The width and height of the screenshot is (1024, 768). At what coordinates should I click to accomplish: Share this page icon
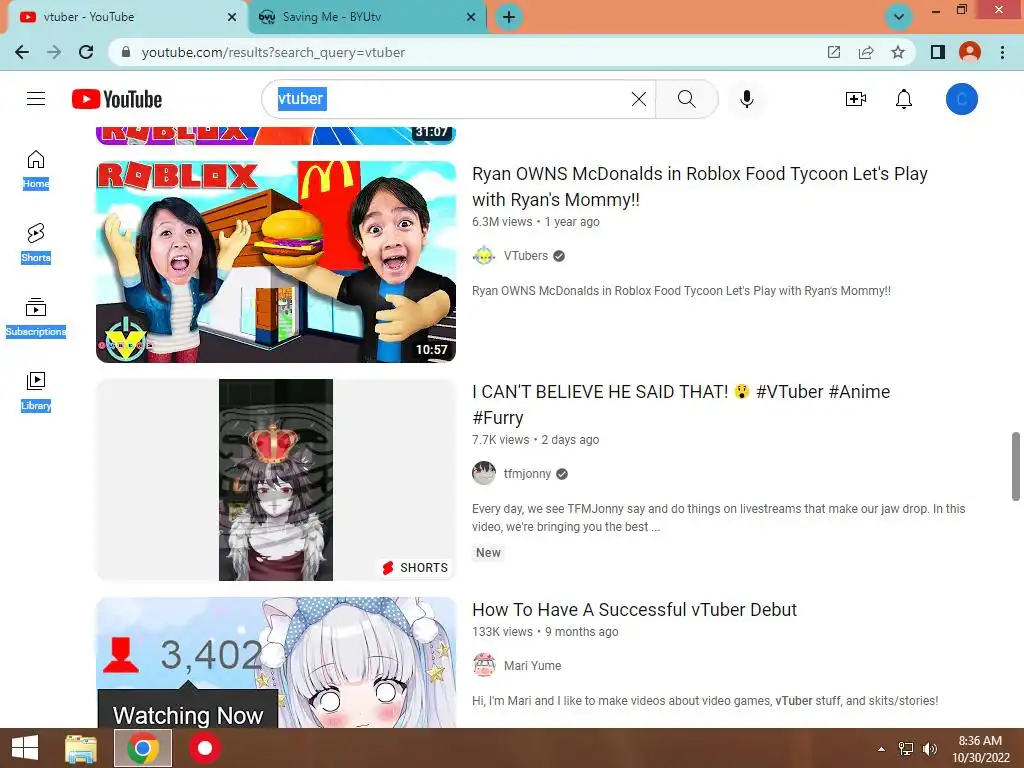coord(866,52)
